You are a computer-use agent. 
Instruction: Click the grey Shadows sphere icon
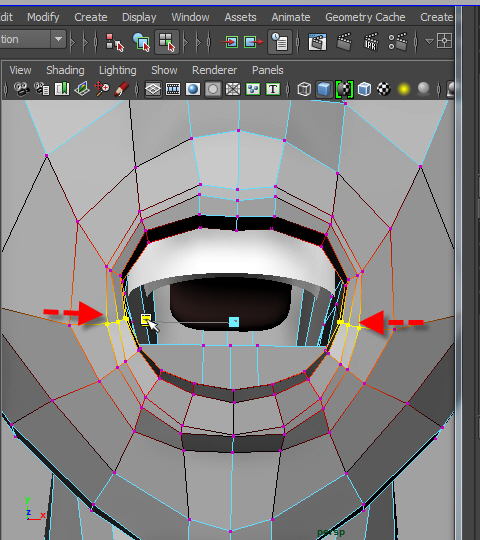coord(423,89)
